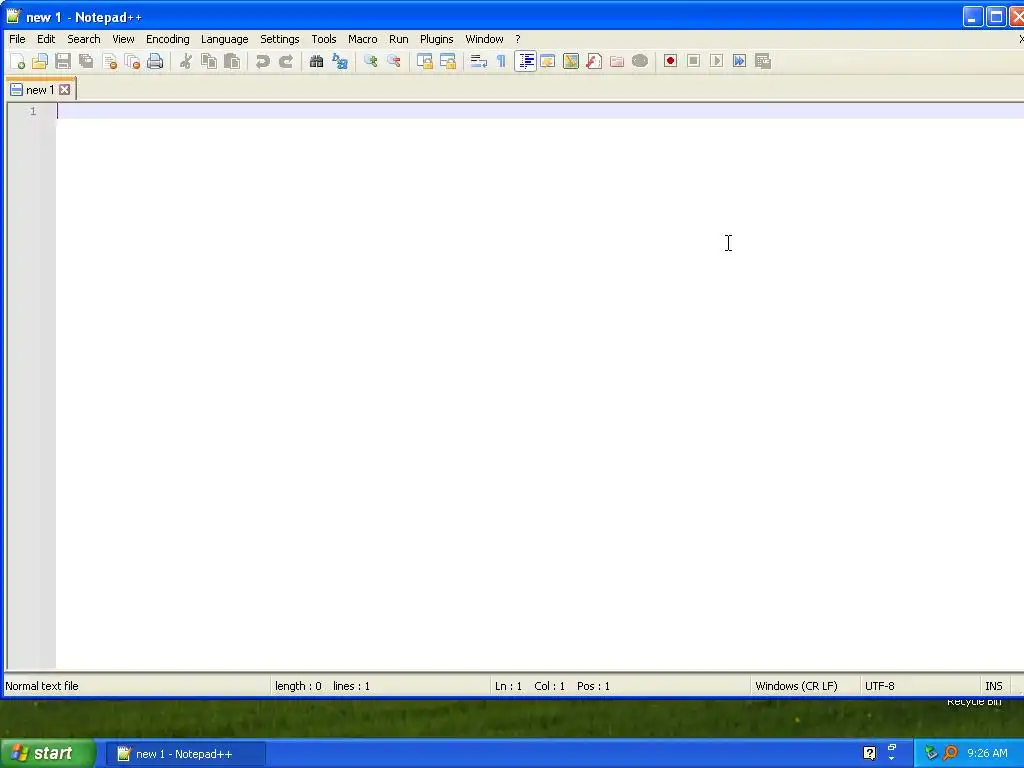Click the Playback macro icon
1024x768 pixels.
coord(716,61)
